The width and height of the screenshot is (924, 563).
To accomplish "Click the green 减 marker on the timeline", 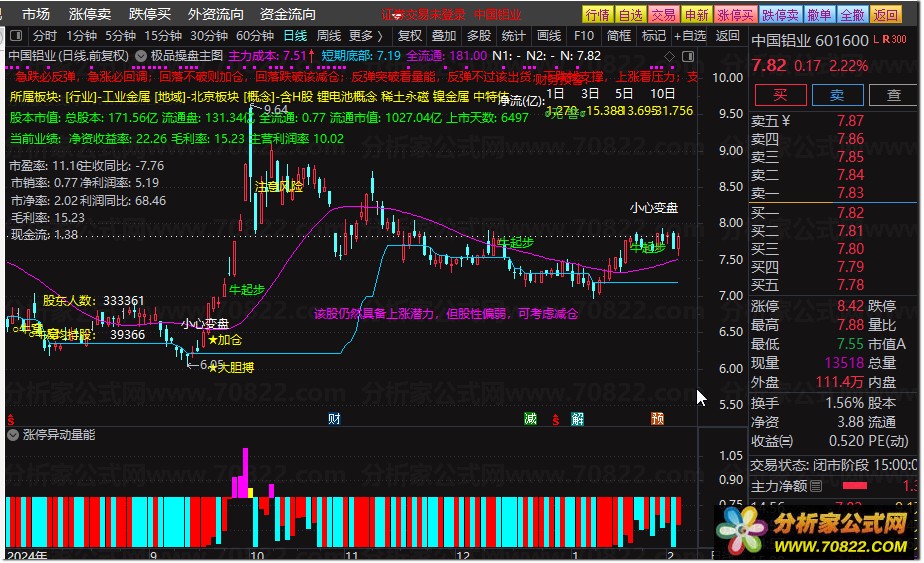I will click(530, 419).
